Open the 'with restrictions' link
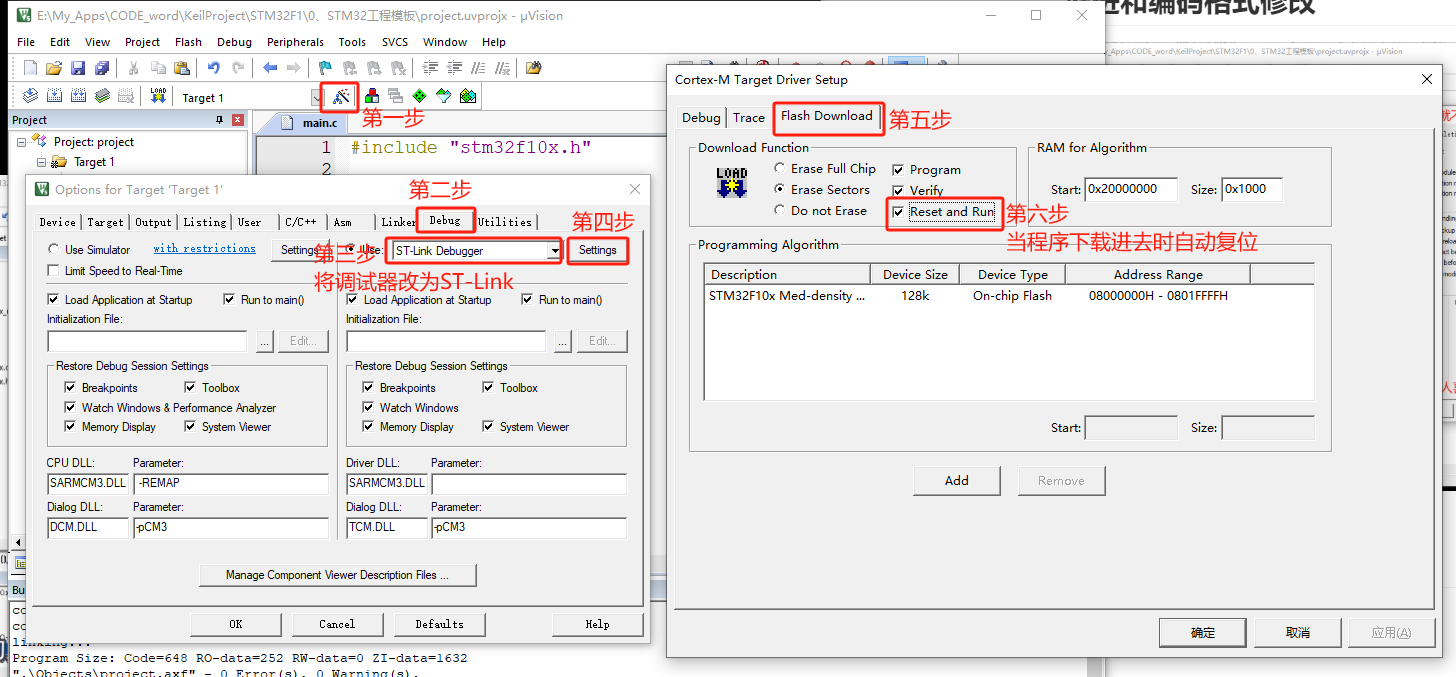The image size is (1456, 677). [204, 249]
